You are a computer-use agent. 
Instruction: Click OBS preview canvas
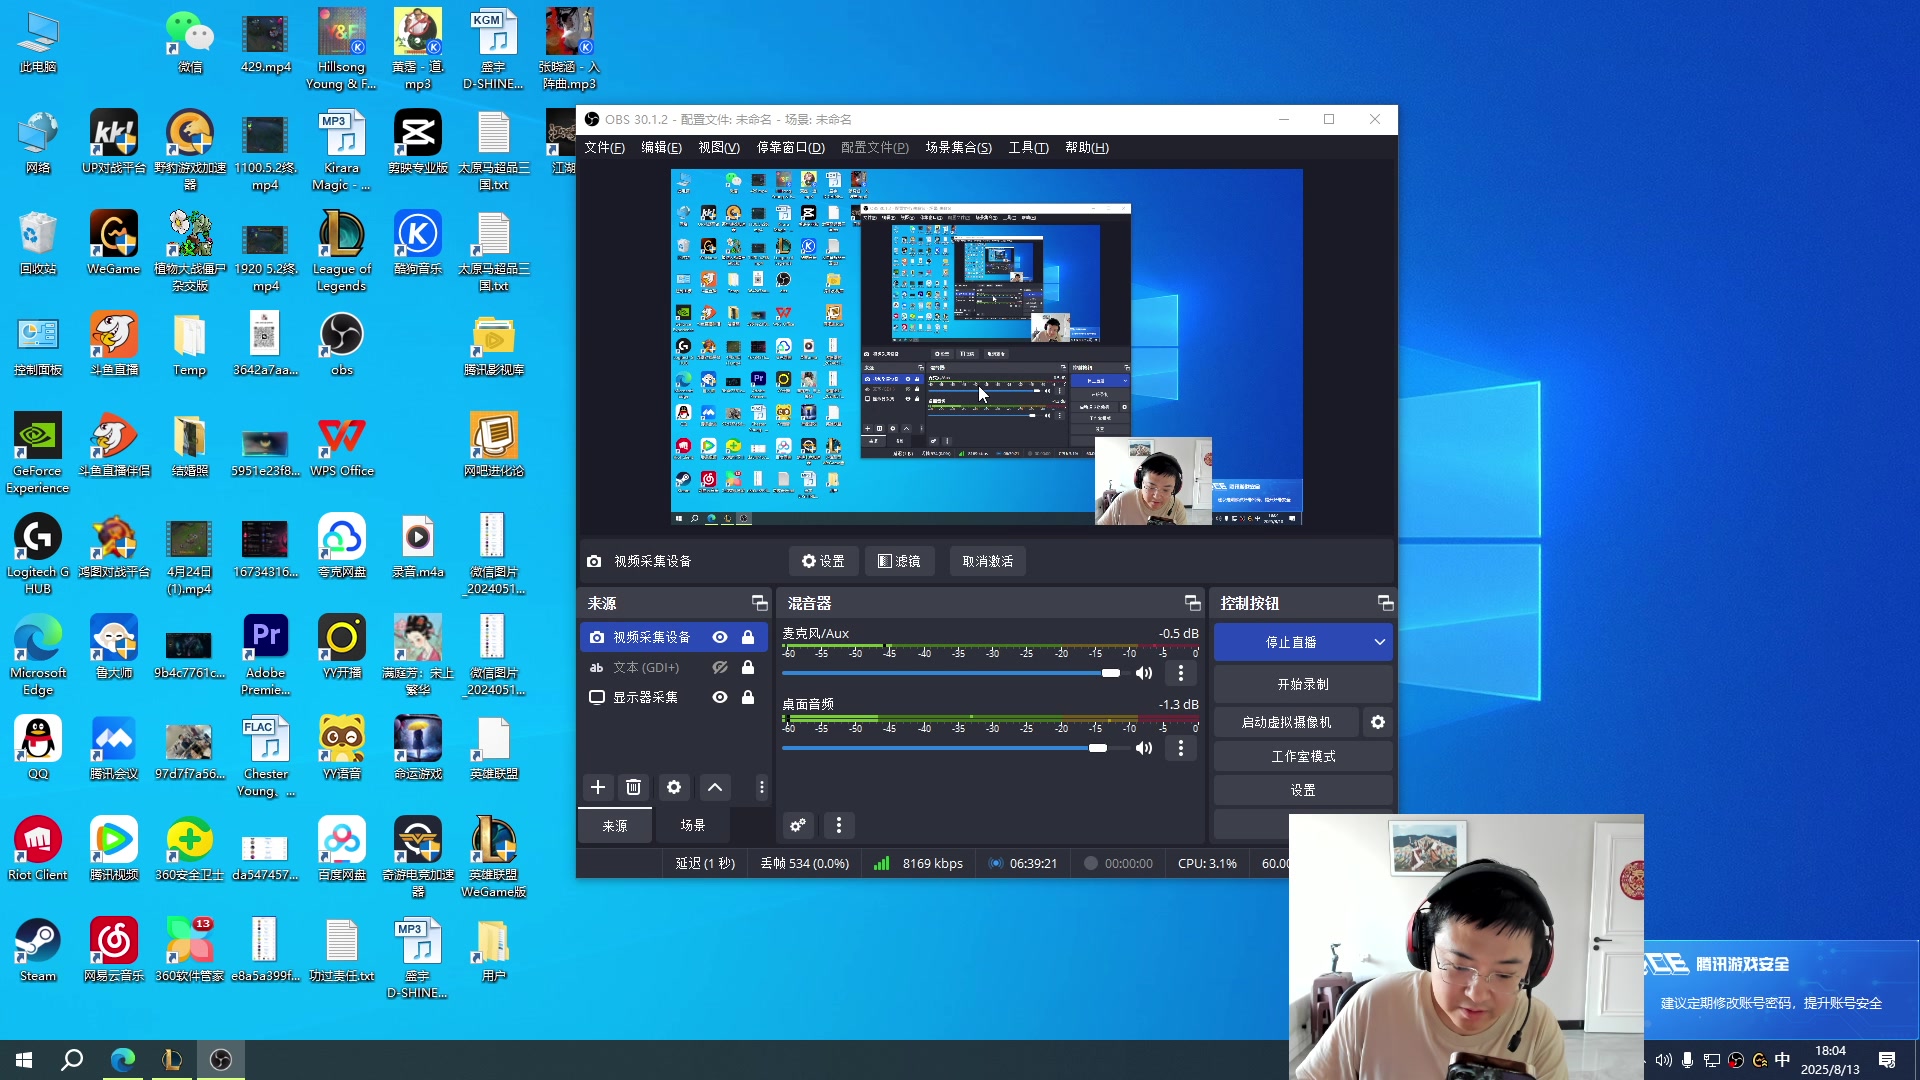[x=986, y=347]
